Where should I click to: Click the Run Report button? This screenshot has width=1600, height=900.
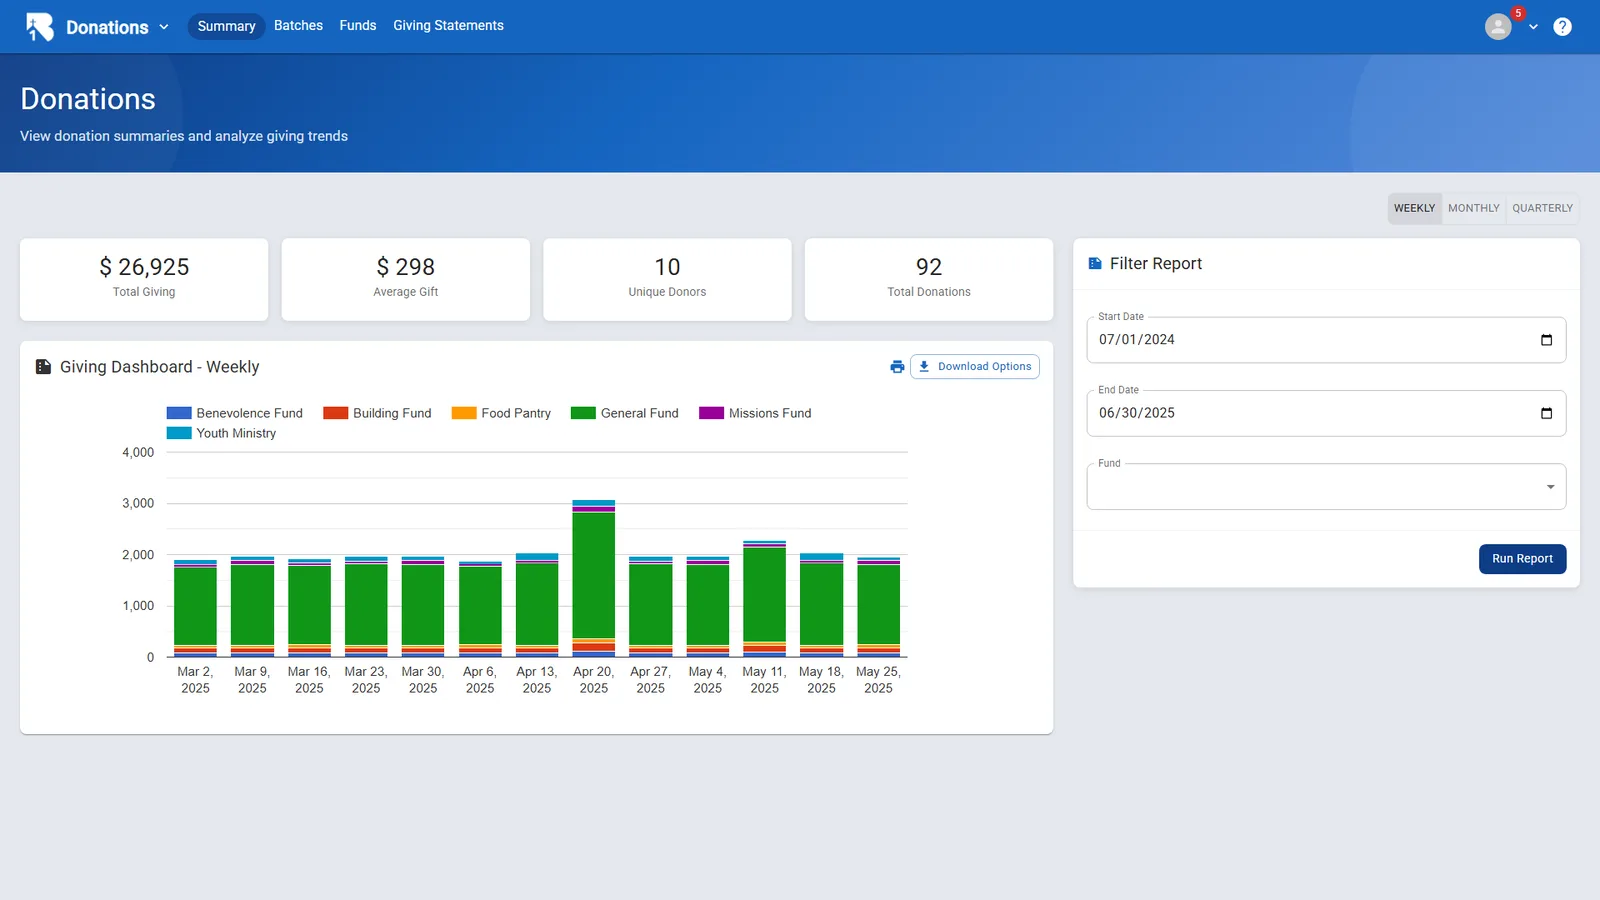(1522, 559)
